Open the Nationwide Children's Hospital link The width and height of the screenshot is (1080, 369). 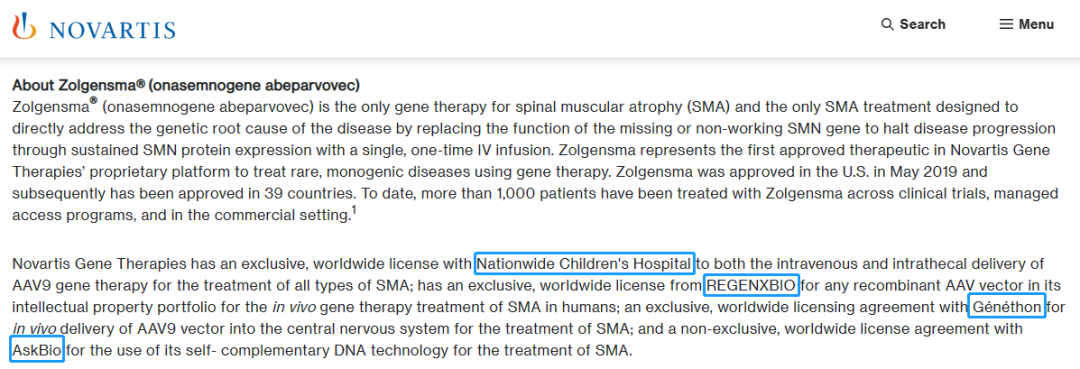pos(584,263)
